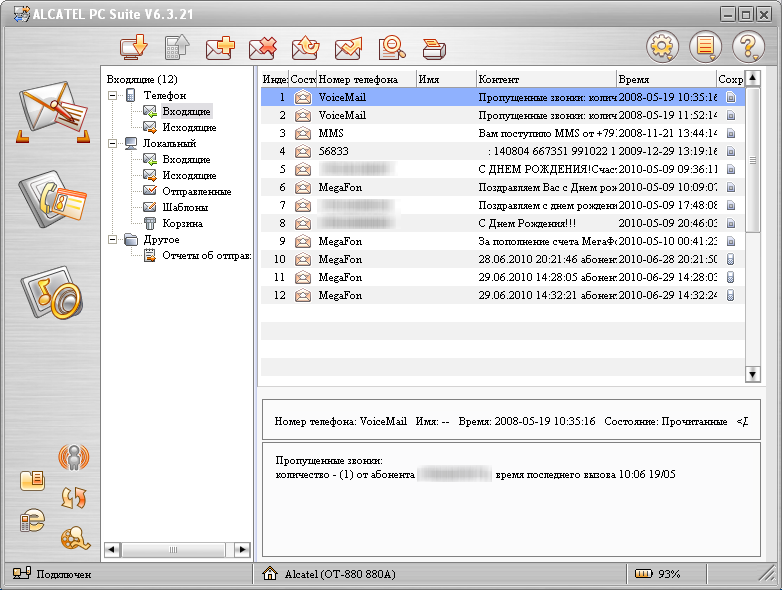
Task: Click scroll up arrow of message list
Action: click(x=753, y=78)
